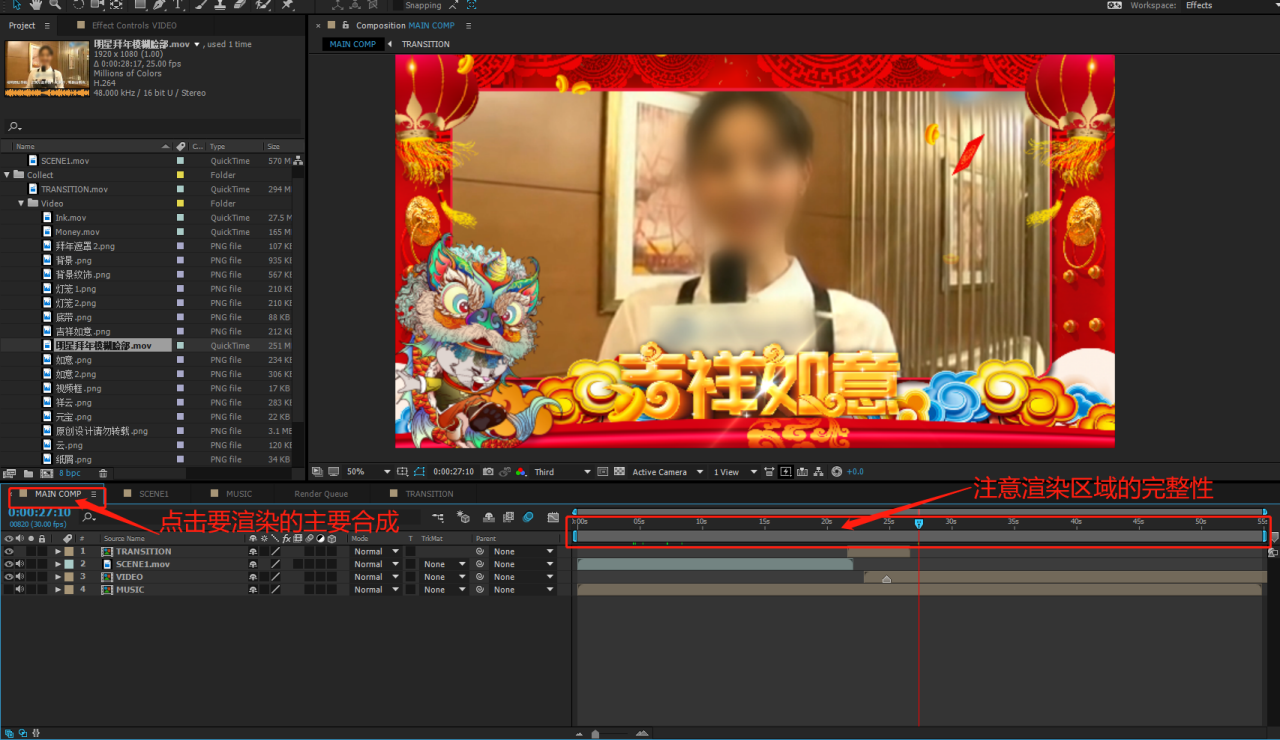This screenshot has width=1280, height=740.
Task: Open the Effect Controls VIDEO tab
Action: [x=134, y=25]
